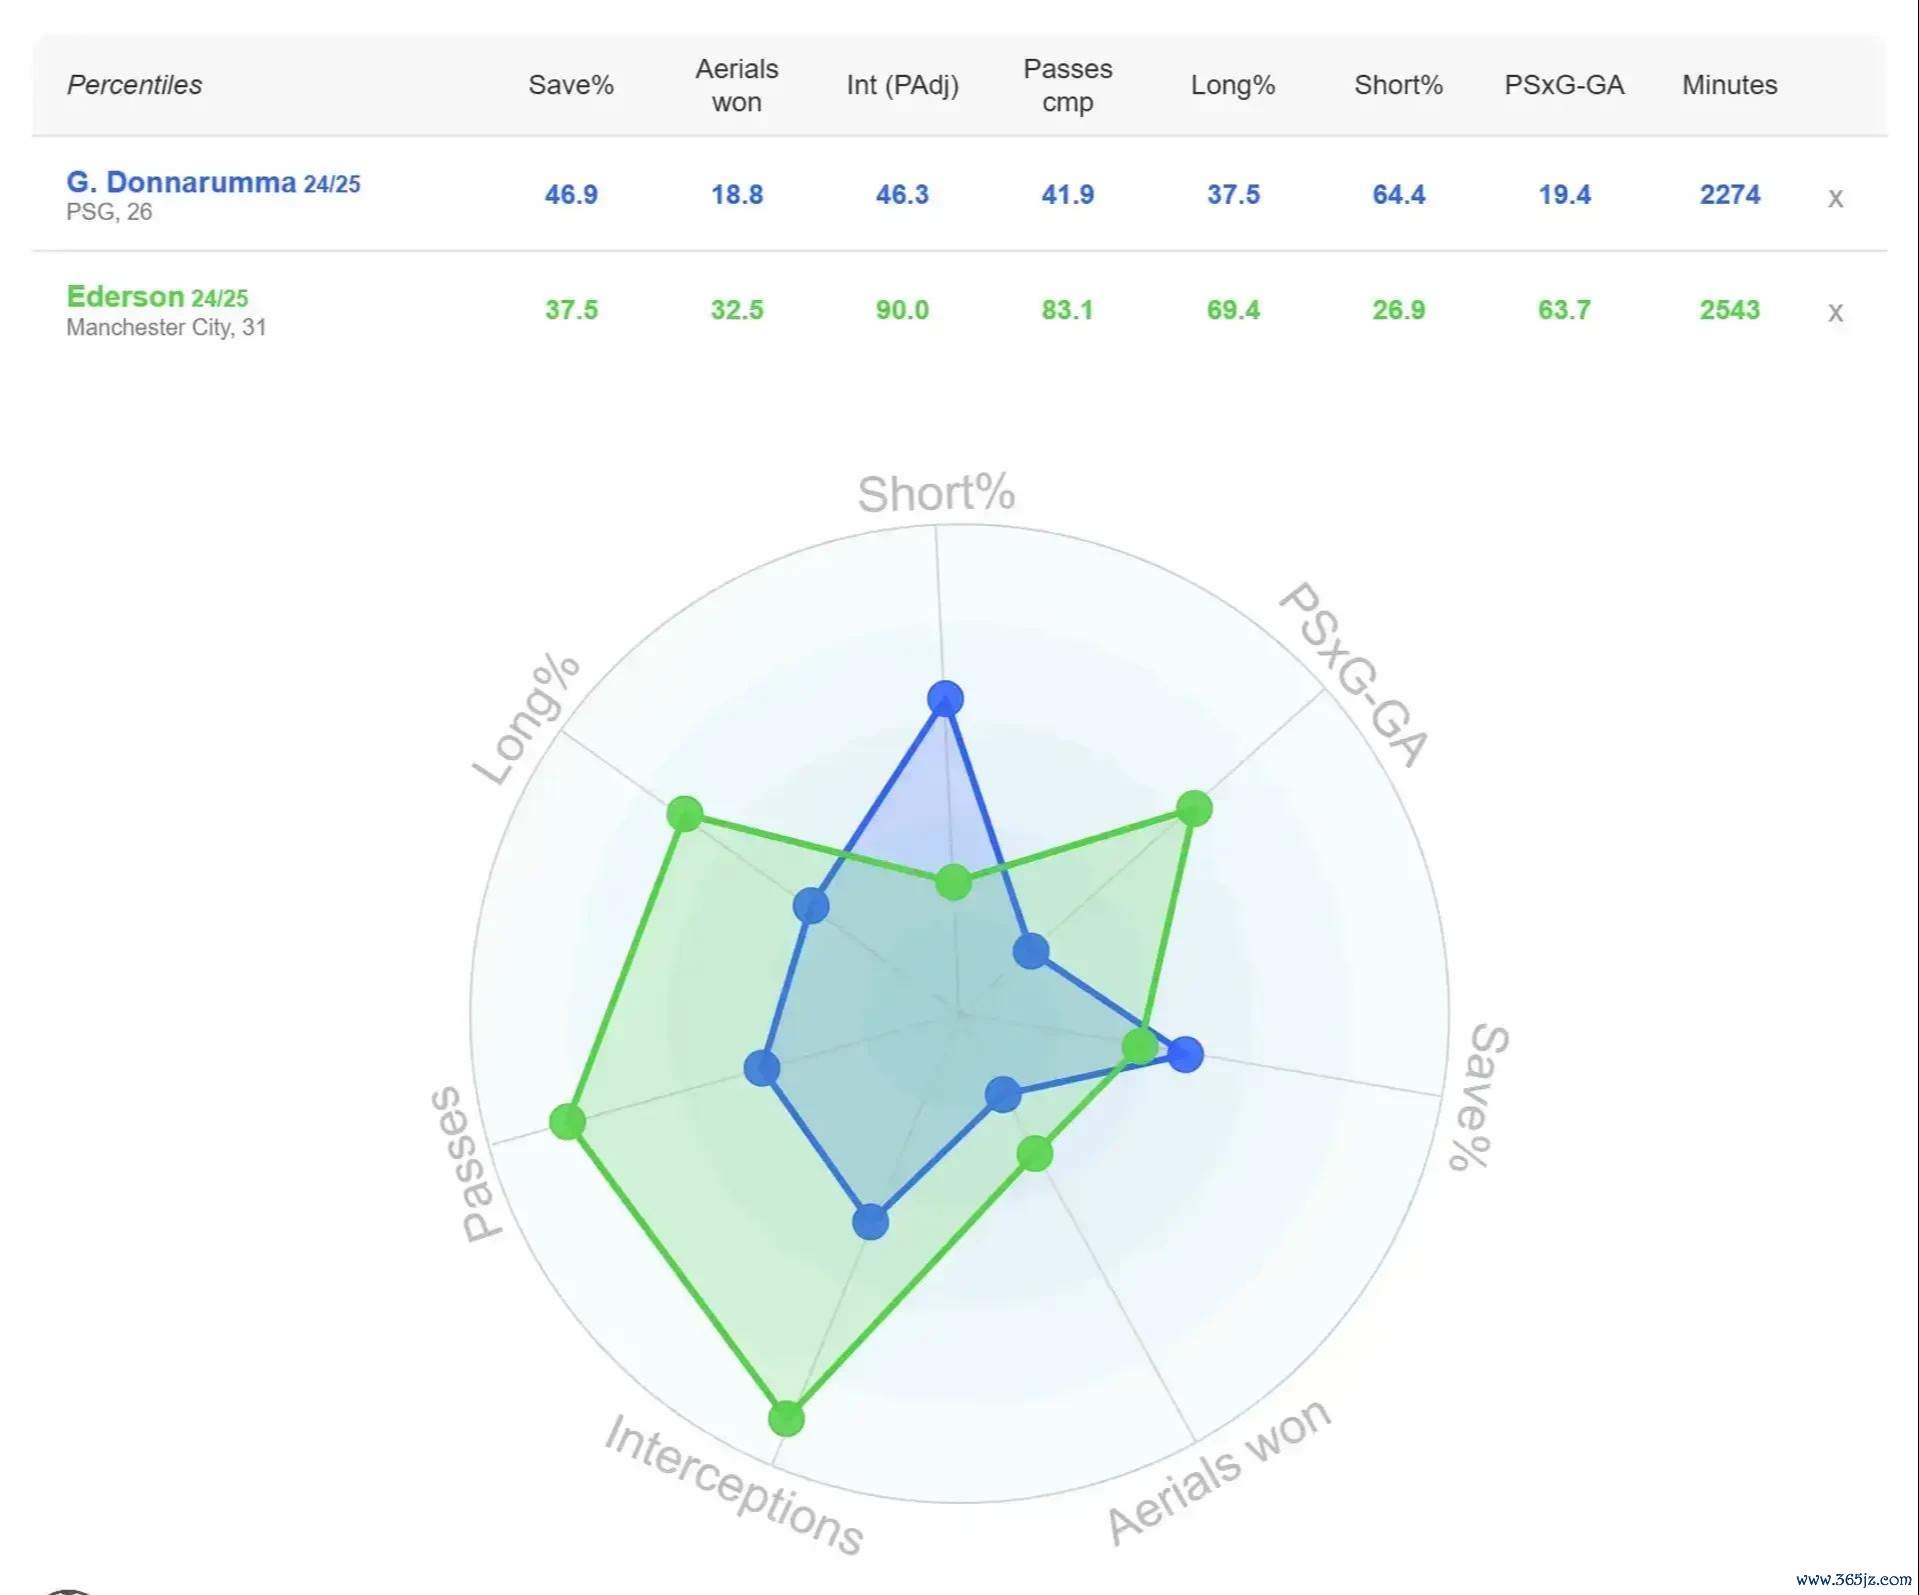The width and height of the screenshot is (1919, 1595).
Task: Open G. Donnarumma 24/25 player link
Action: 213,183
